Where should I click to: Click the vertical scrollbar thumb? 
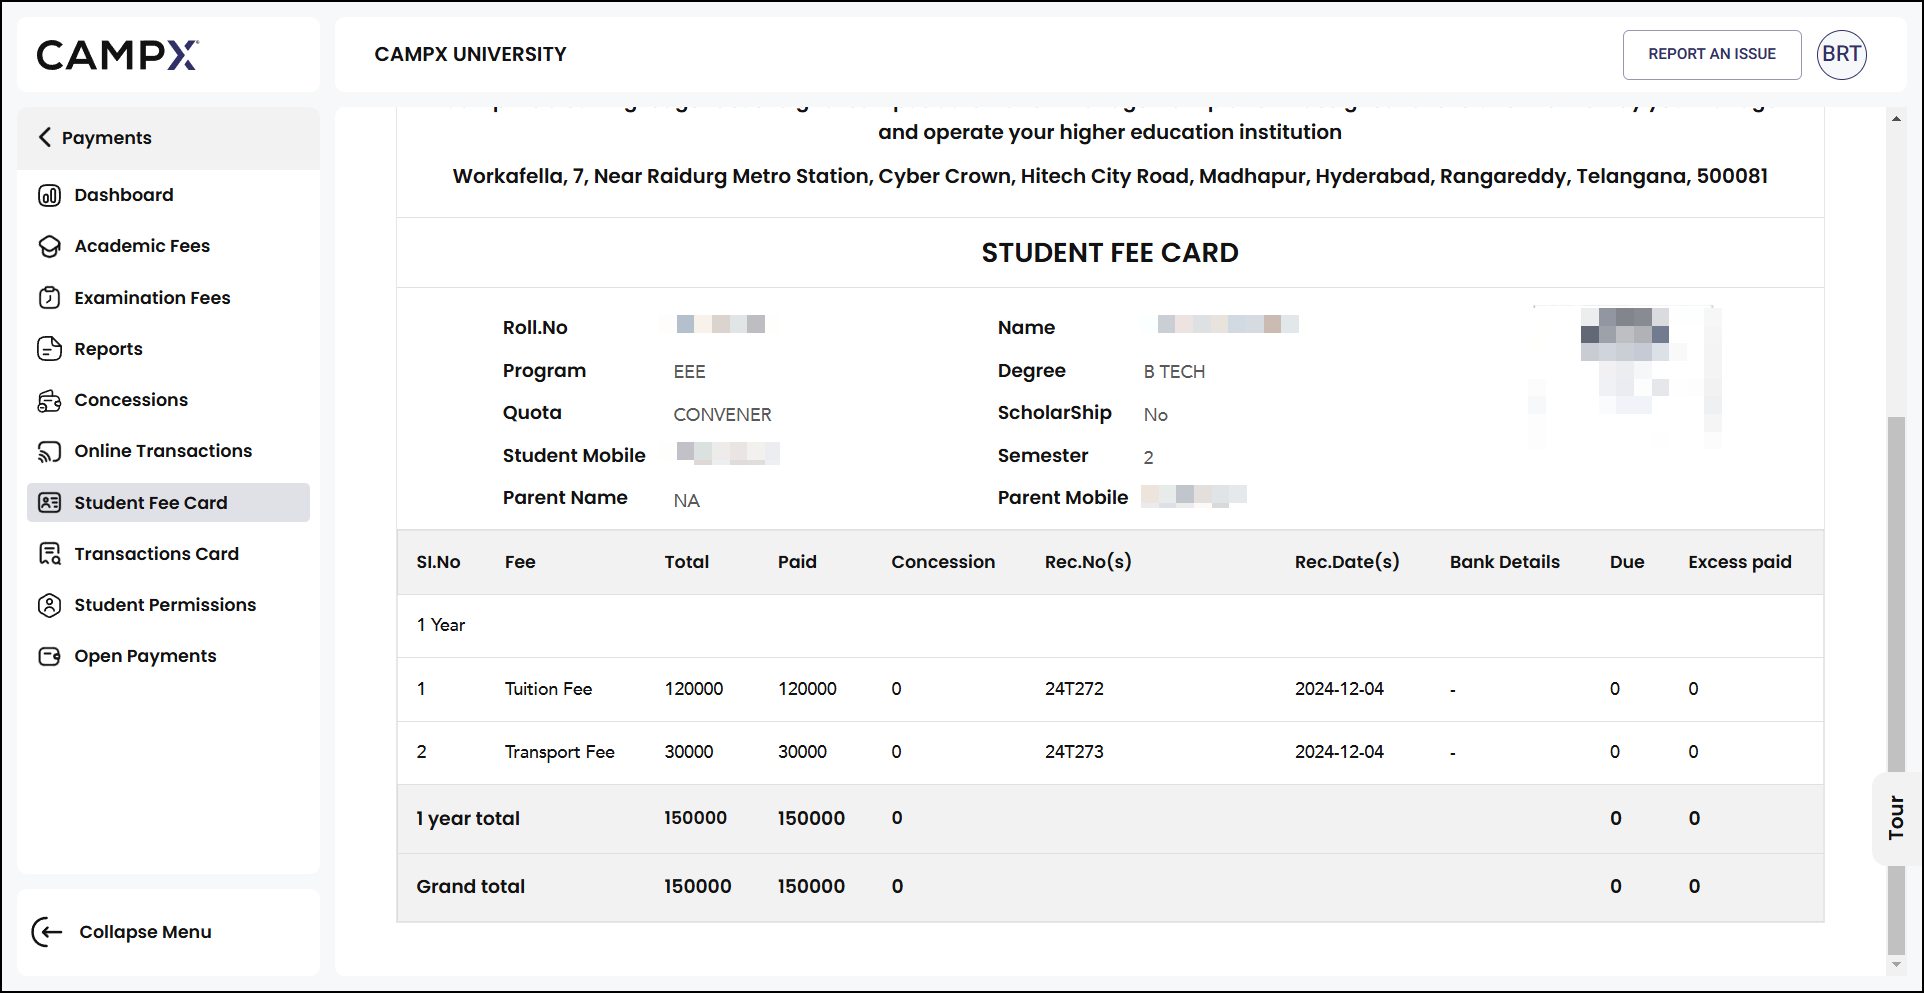(x=1896, y=685)
